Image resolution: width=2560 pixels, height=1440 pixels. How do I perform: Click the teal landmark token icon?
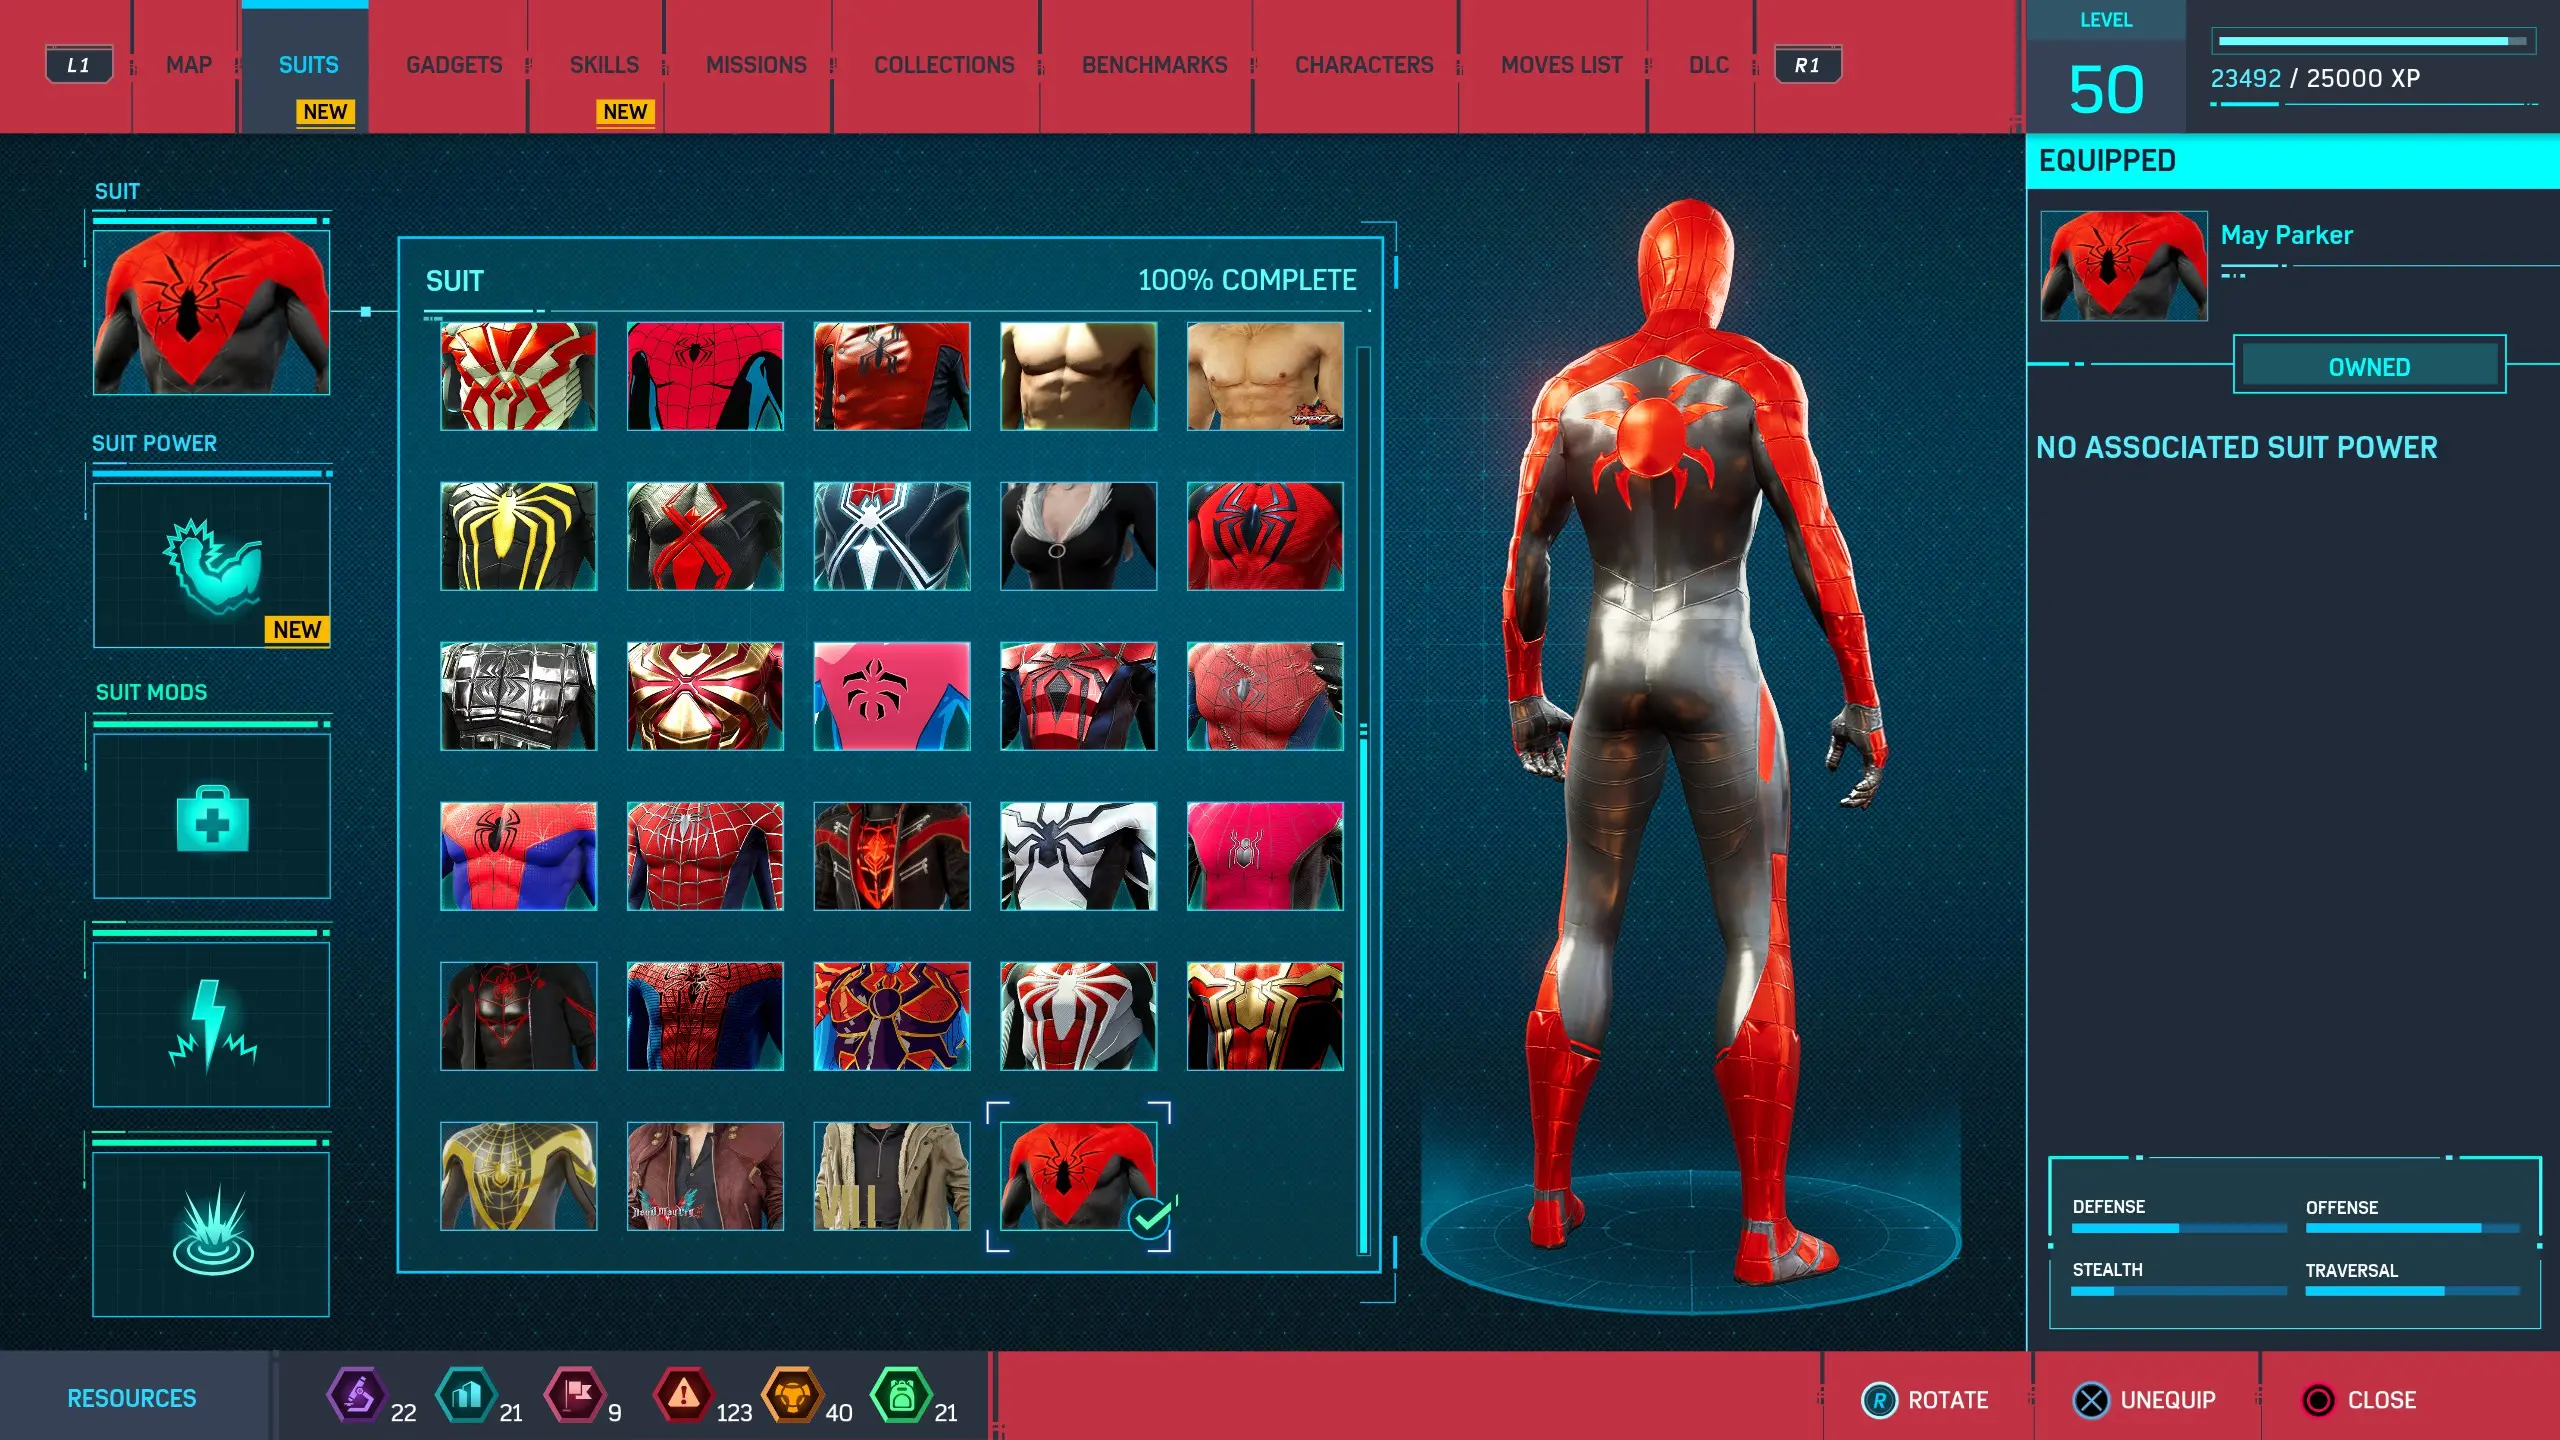pos(466,1395)
